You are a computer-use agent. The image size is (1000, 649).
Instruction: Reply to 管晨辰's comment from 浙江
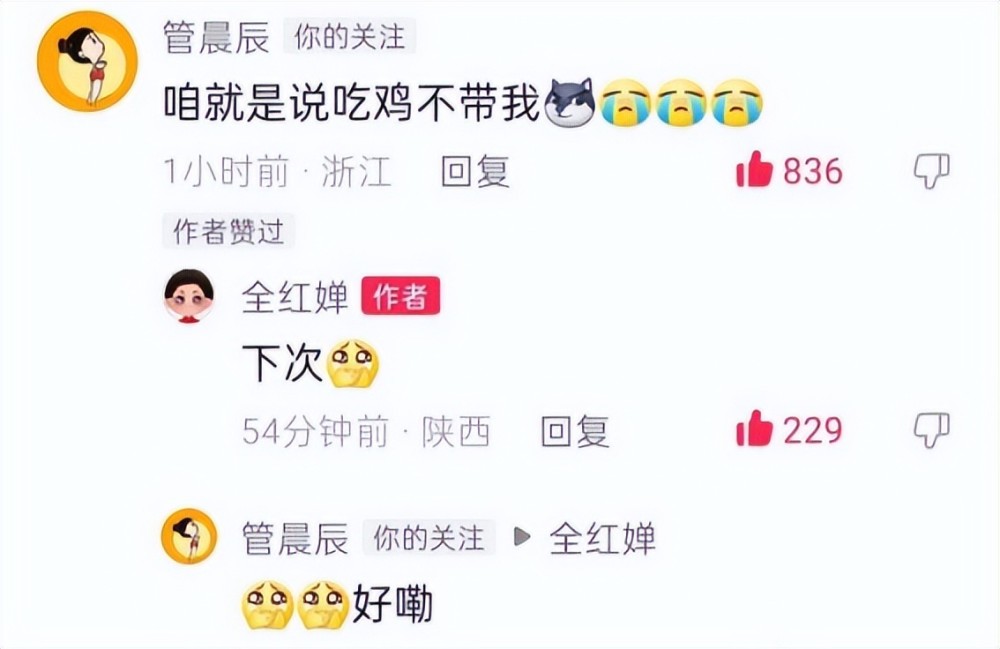point(475,171)
